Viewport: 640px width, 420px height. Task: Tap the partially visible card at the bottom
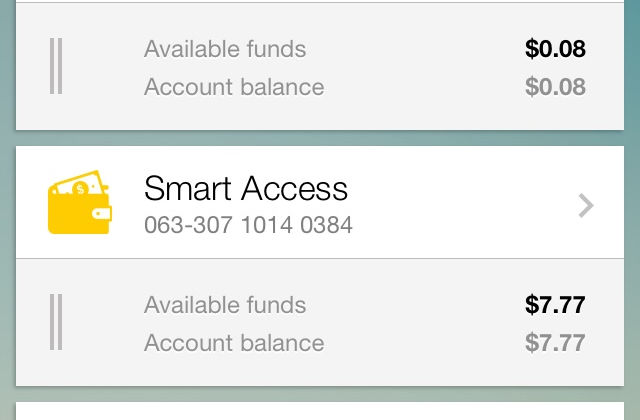[320, 411]
